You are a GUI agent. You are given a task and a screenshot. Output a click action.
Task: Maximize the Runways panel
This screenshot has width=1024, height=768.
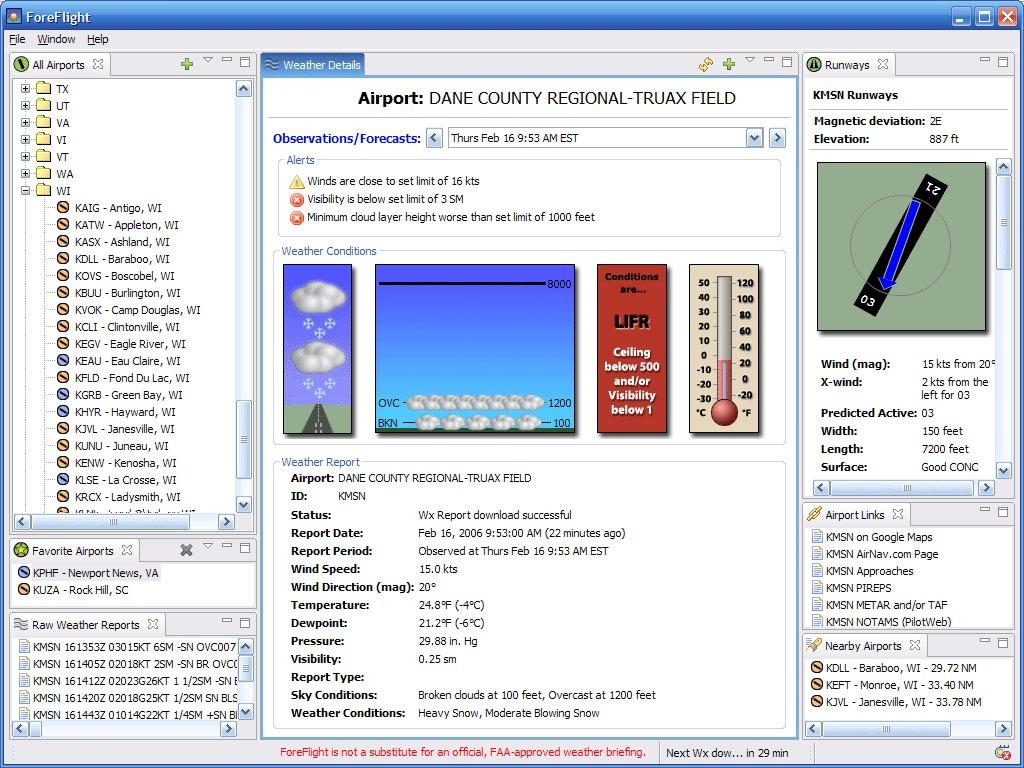coord(1002,62)
